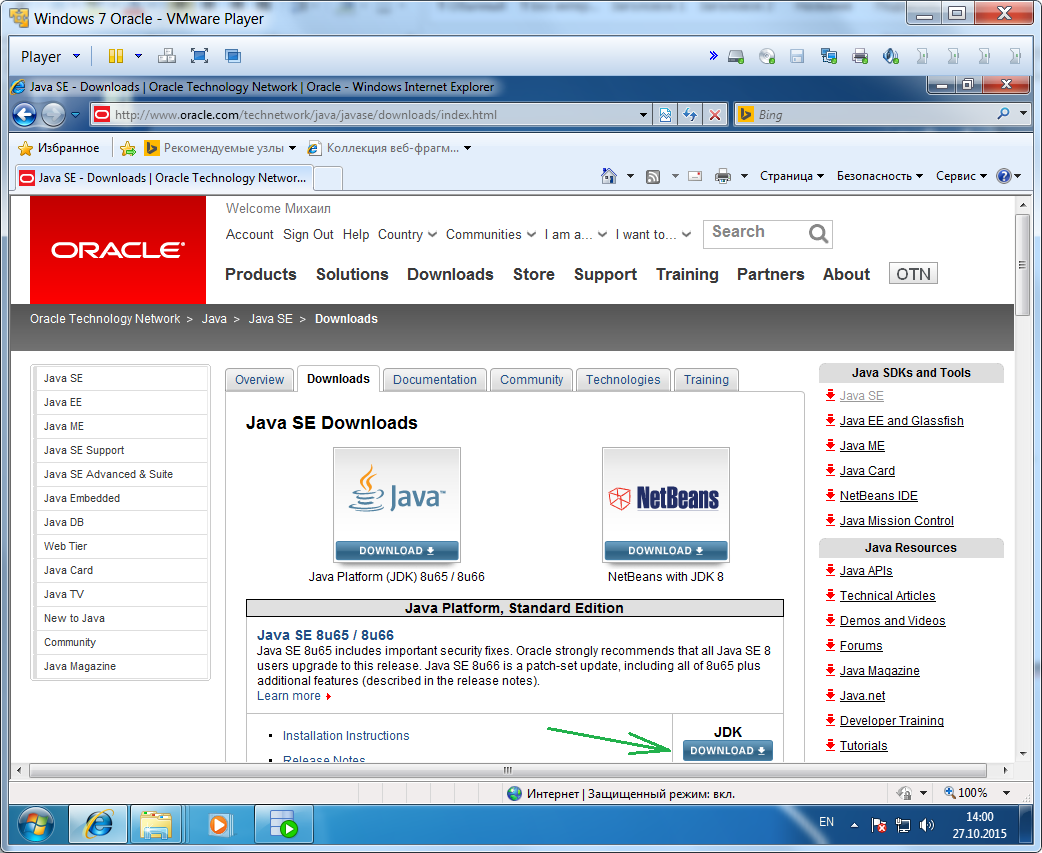This screenshot has width=1042, height=853.
Task: Open network status icon in system tray
Action: coord(902,825)
